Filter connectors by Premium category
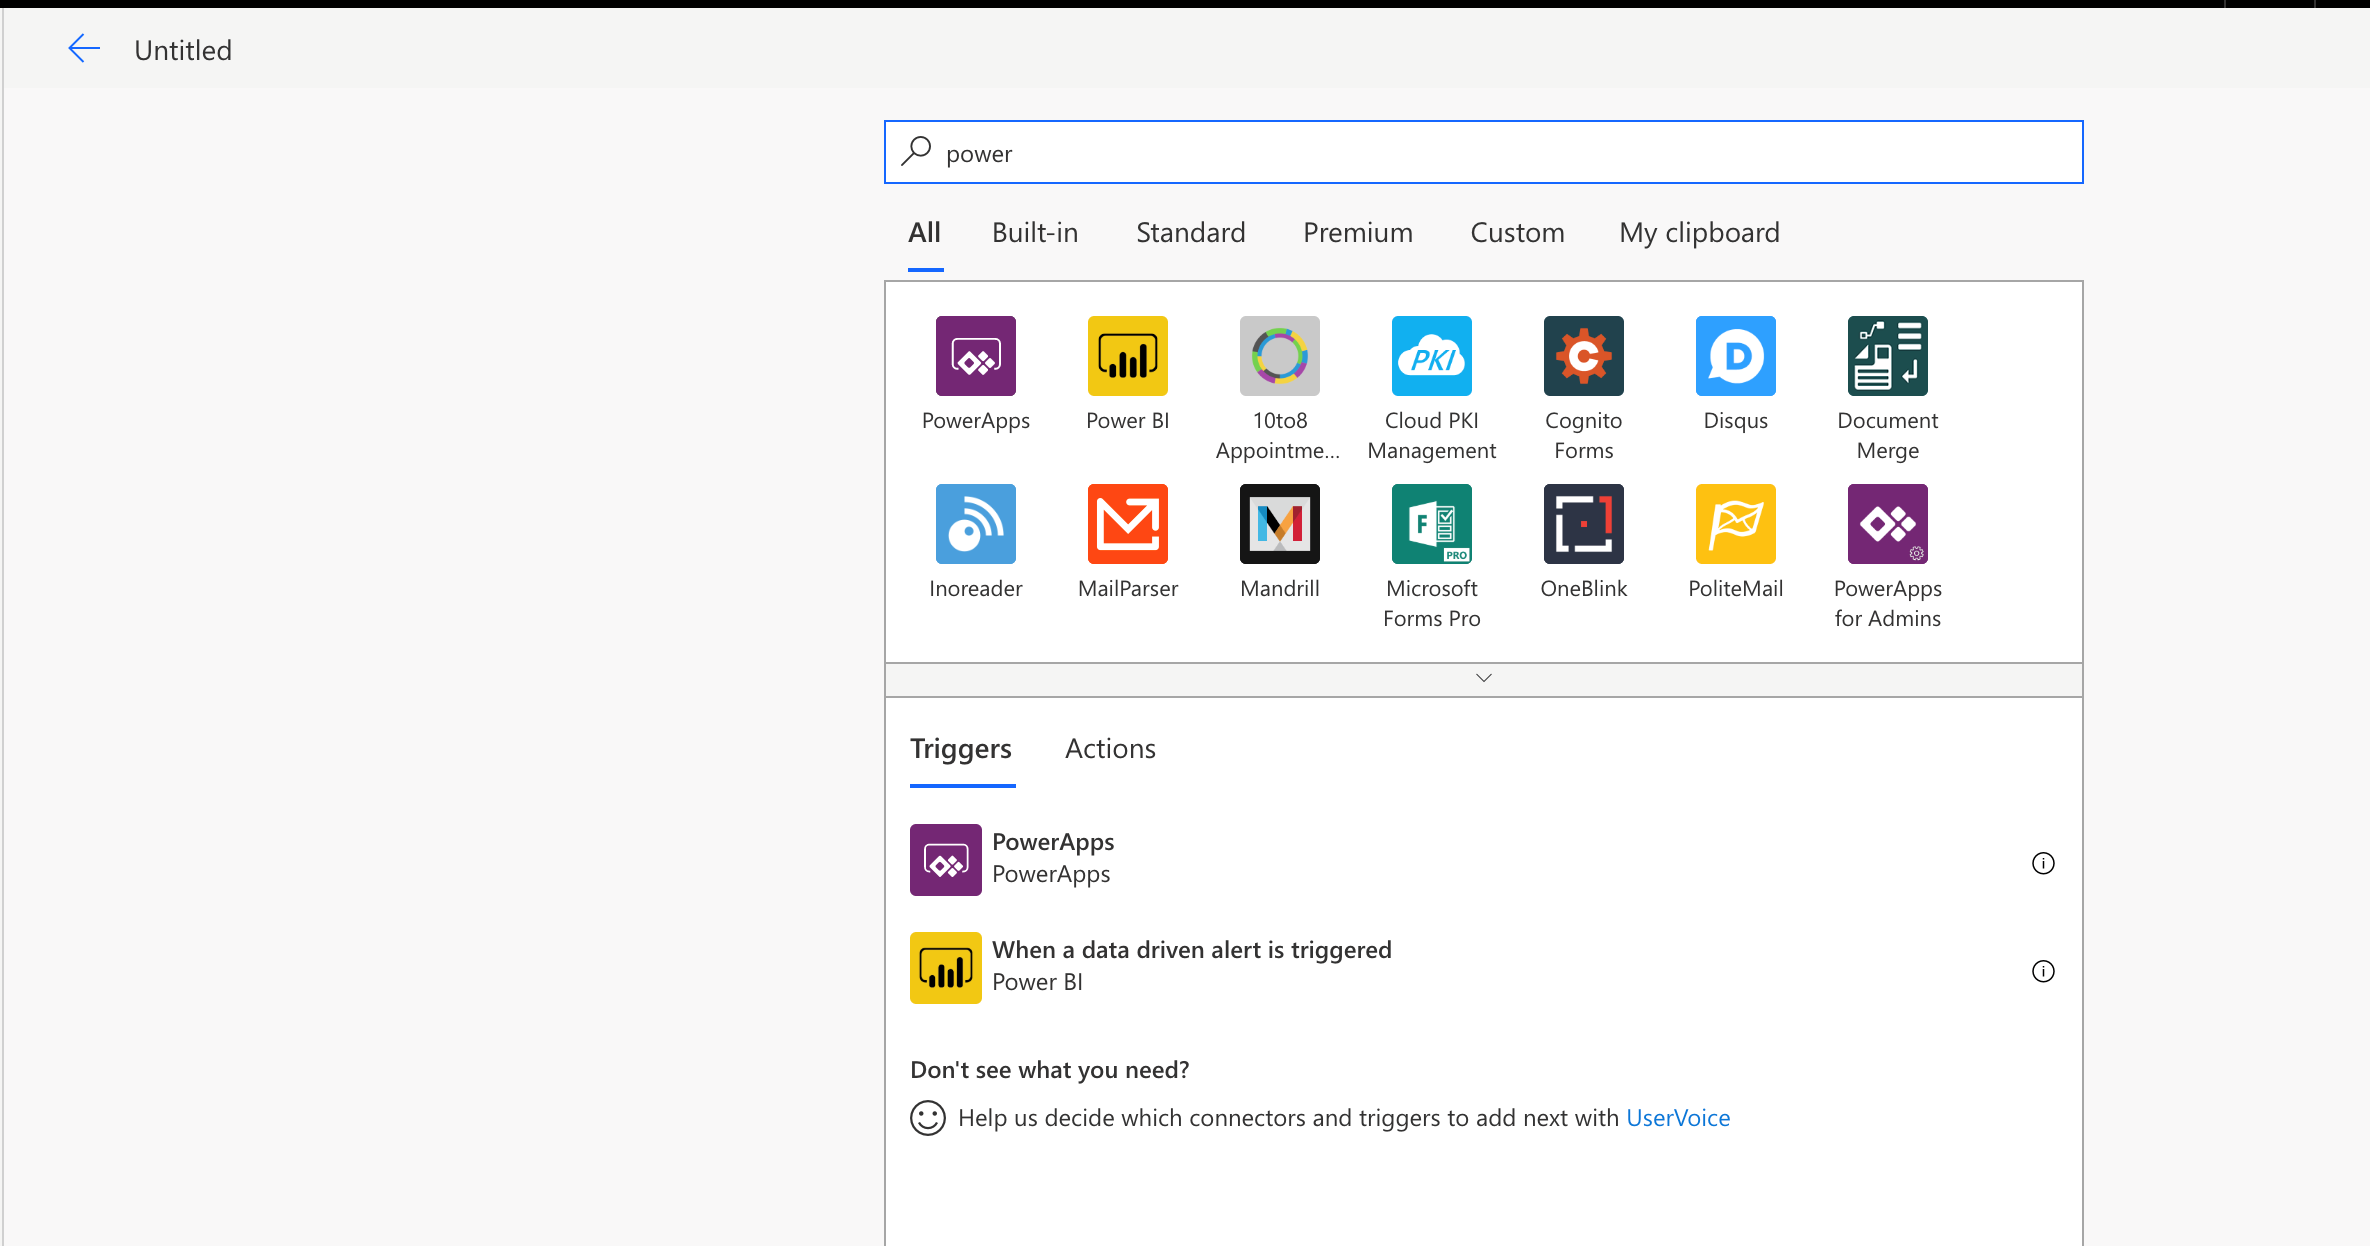This screenshot has height=1246, width=2370. pyautogui.click(x=1356, y=232)
